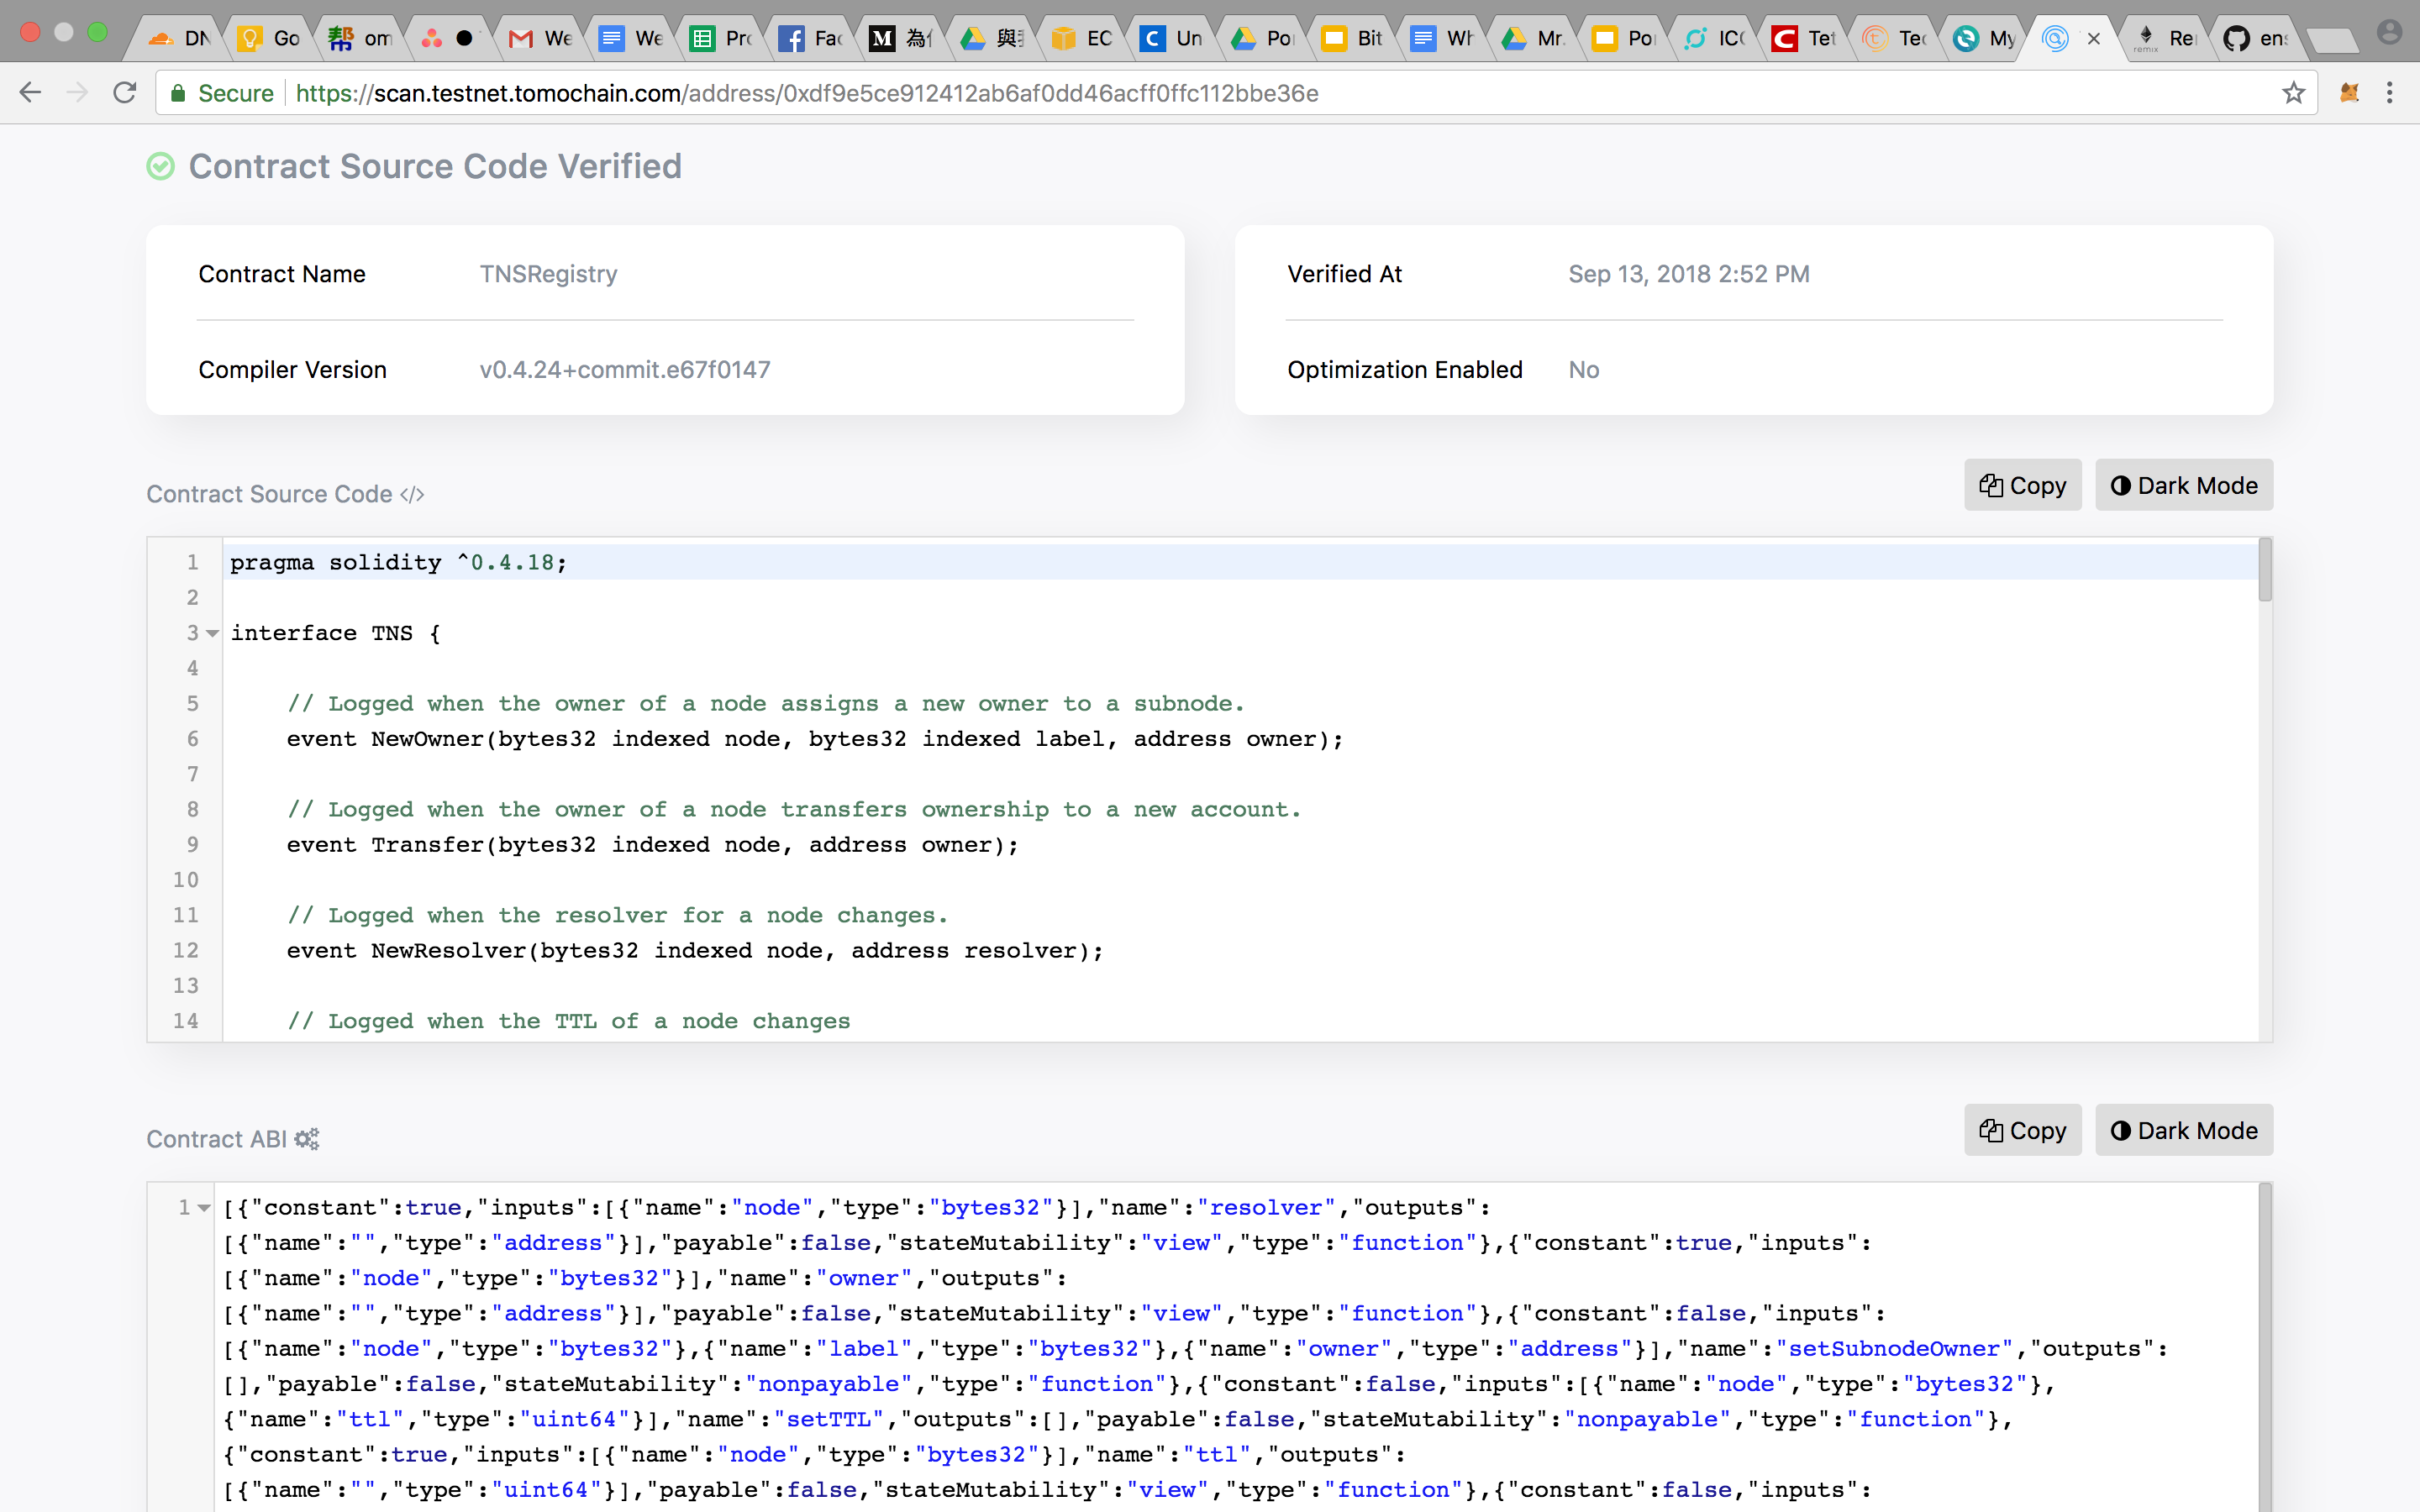The image size is (2420, 1512).
Task: Click the source code editor scrollbar
Action: 2265,570
